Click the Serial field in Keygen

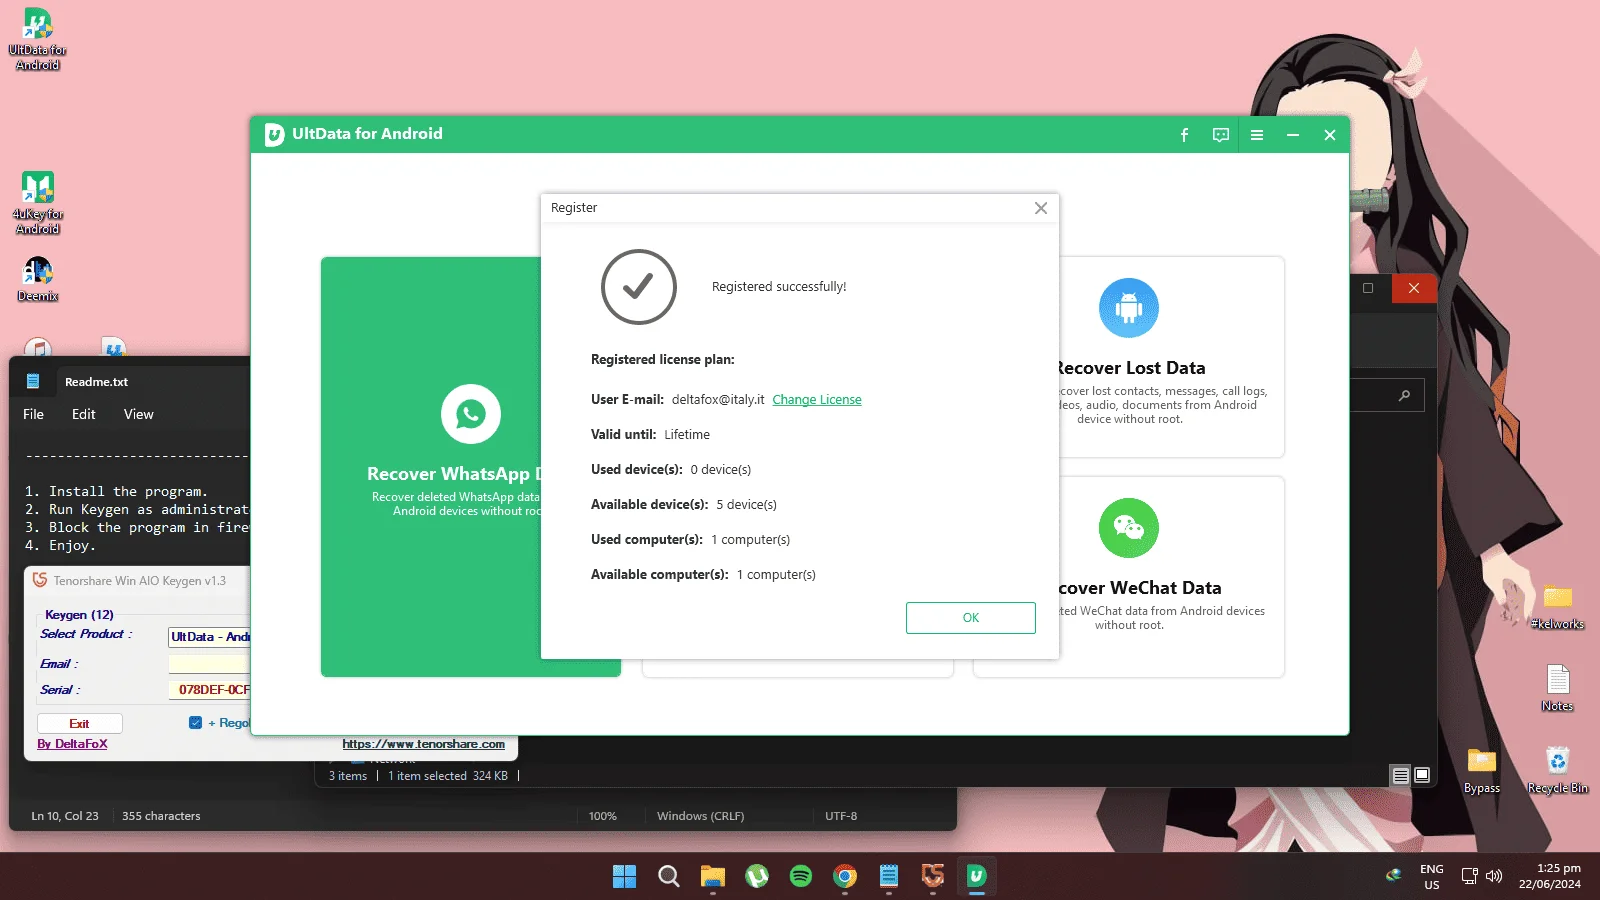coord(209,690)
